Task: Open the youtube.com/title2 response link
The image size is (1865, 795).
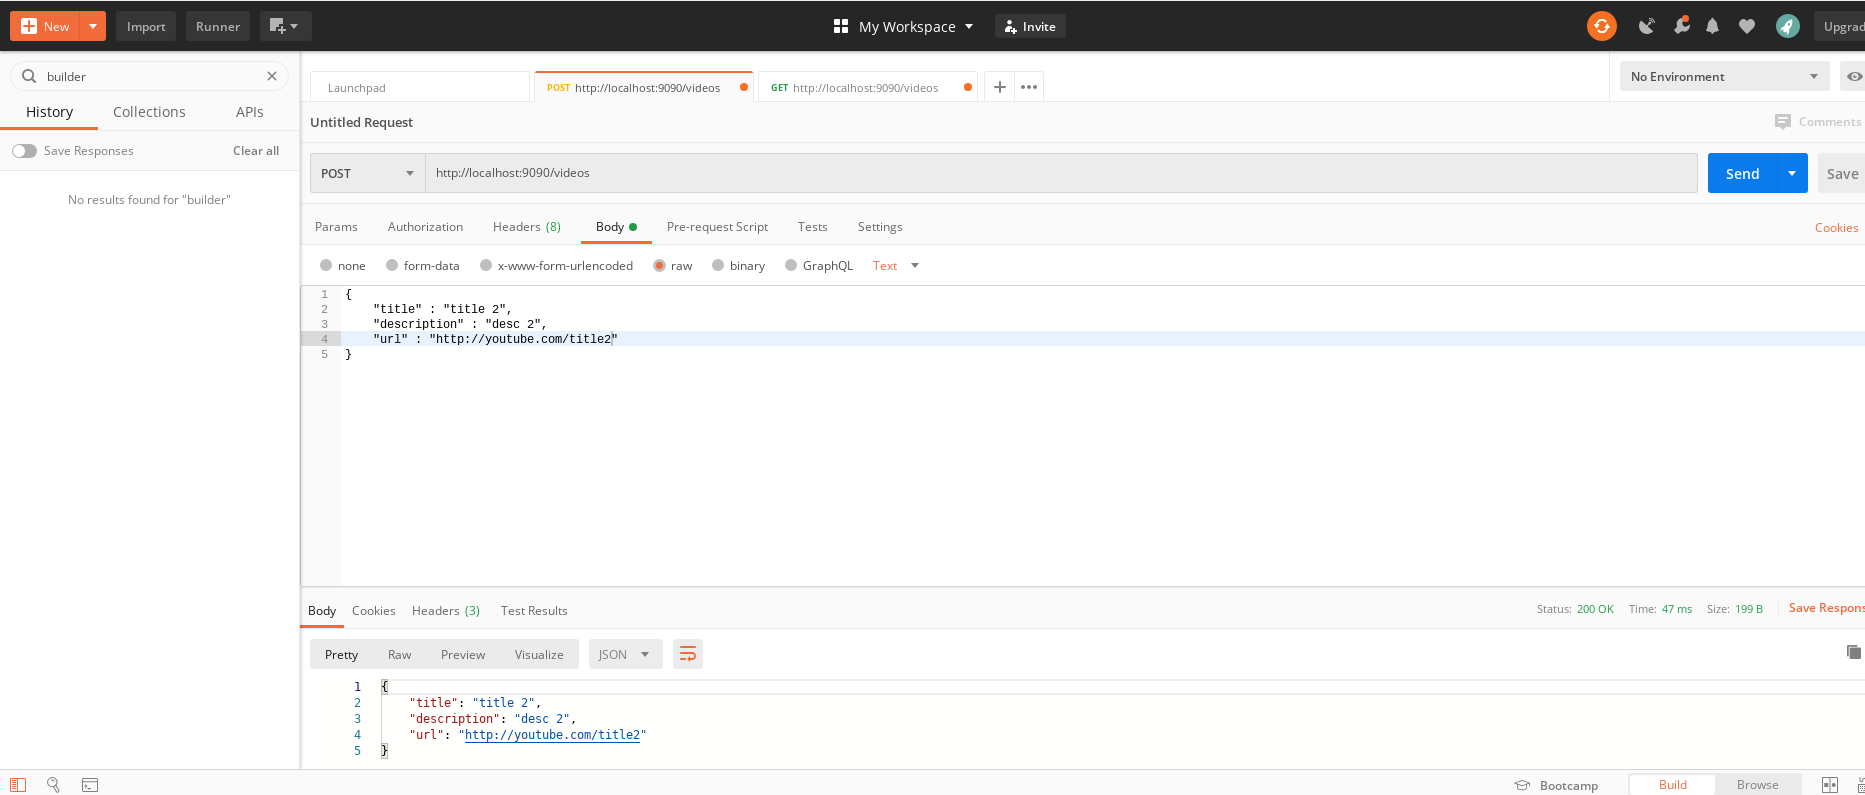Action: 552,735
